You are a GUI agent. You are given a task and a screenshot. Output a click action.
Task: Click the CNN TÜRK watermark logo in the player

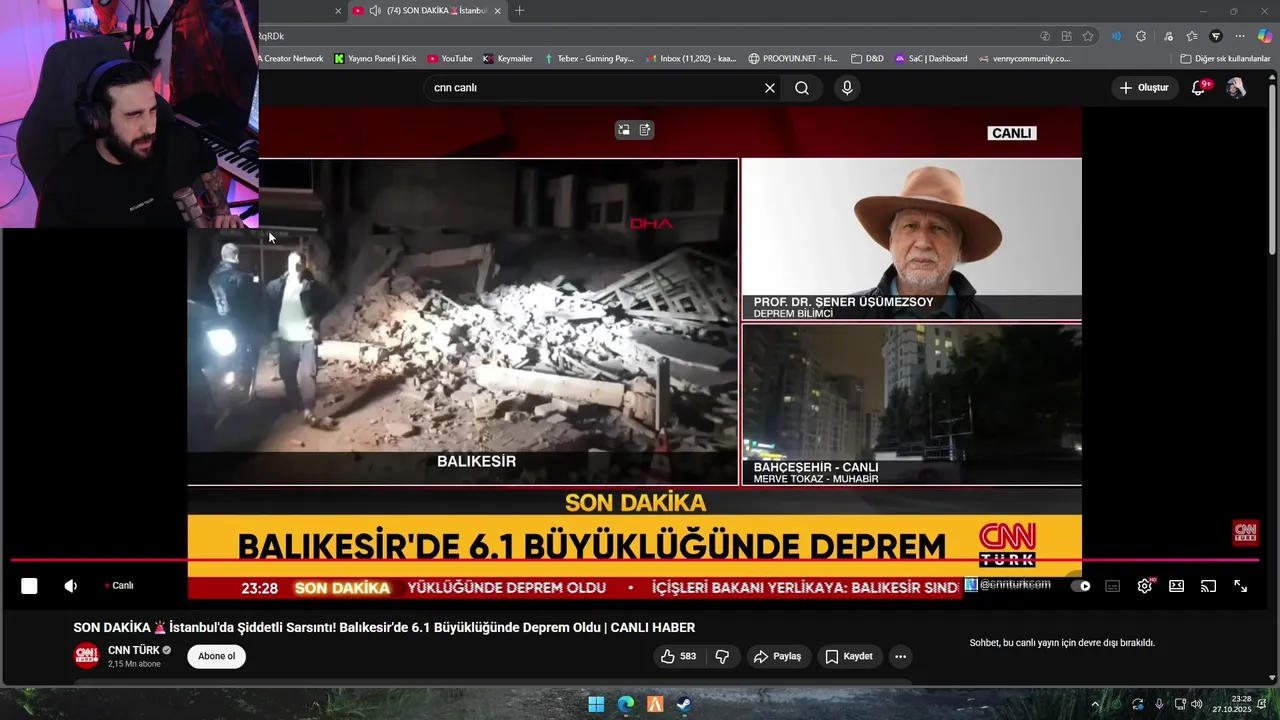coord(1245,532)
